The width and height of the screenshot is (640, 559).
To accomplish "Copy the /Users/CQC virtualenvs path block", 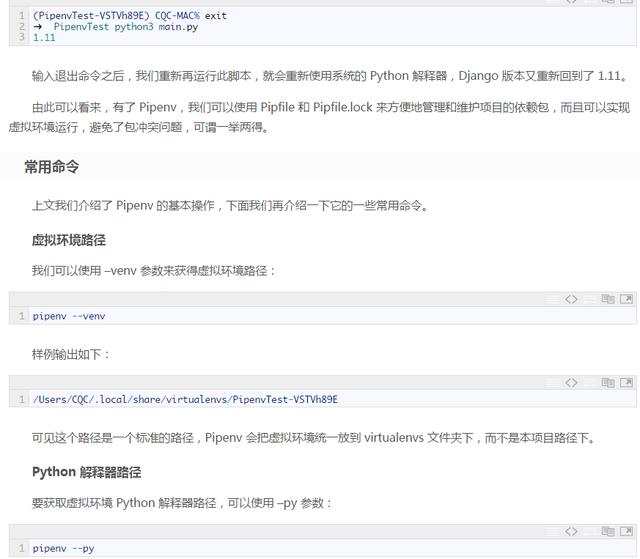I will tap(608, 383).
